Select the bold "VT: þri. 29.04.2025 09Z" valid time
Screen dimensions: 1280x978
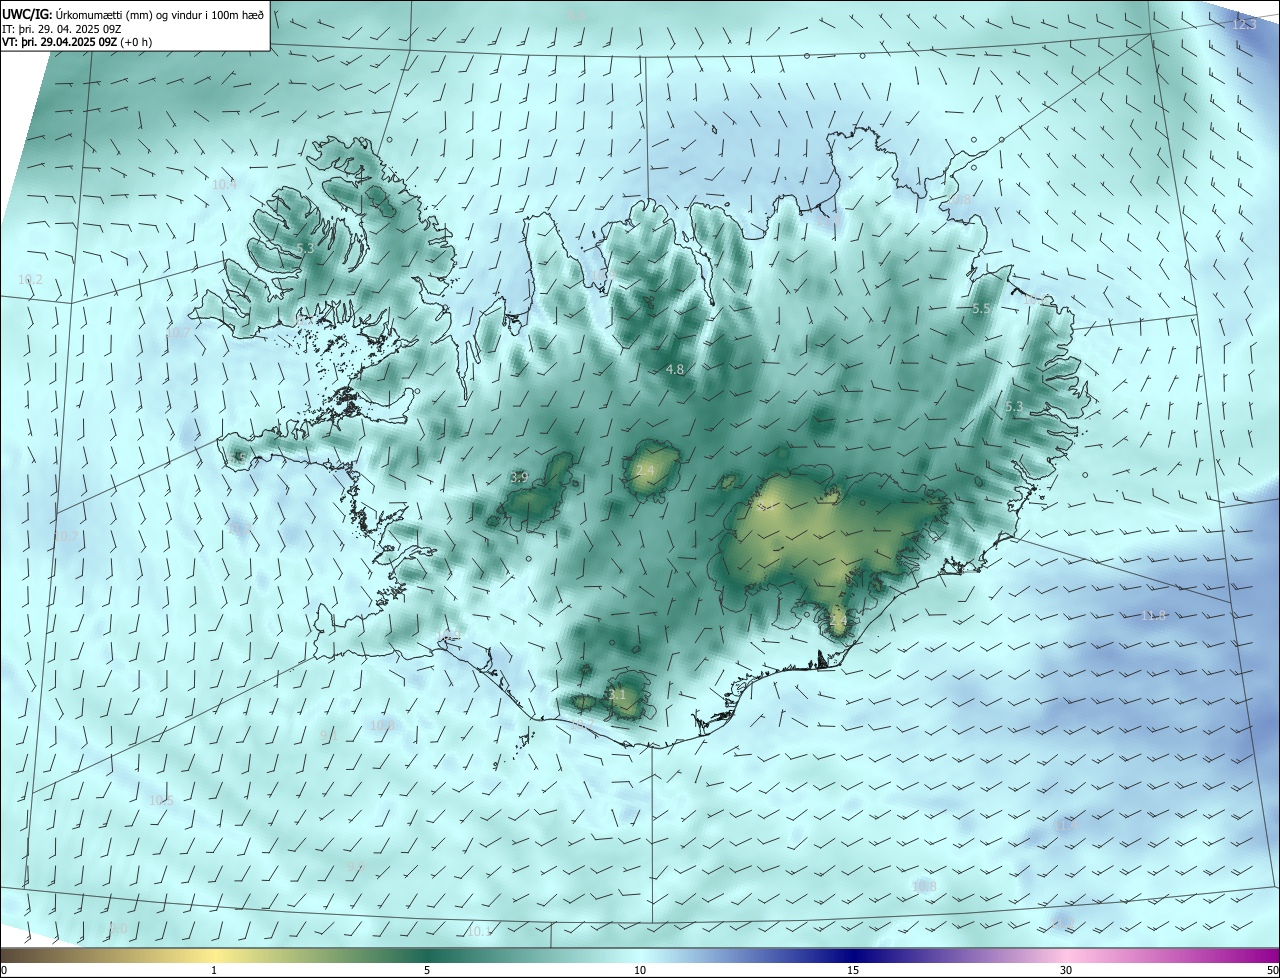[59, 42]
